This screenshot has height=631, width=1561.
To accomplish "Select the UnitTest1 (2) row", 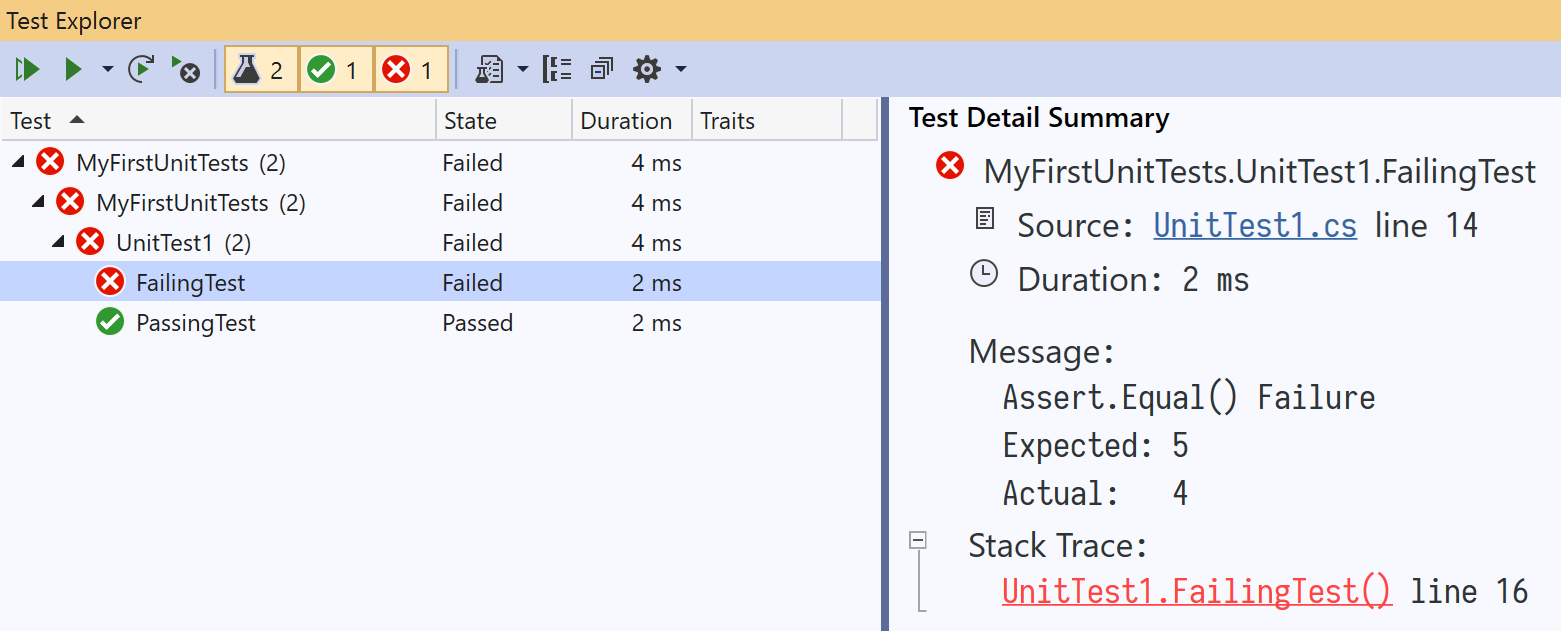I will (x=440, y=242).
